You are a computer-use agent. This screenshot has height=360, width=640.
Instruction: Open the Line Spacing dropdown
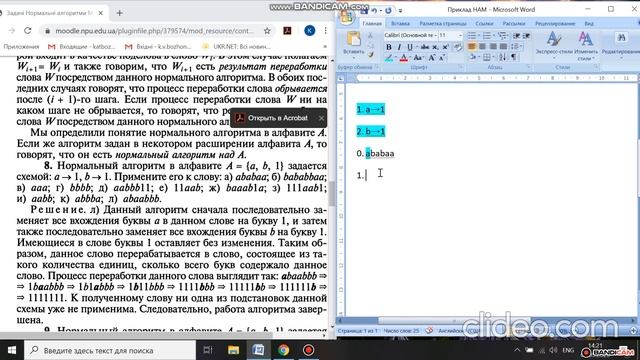point(516,46)
